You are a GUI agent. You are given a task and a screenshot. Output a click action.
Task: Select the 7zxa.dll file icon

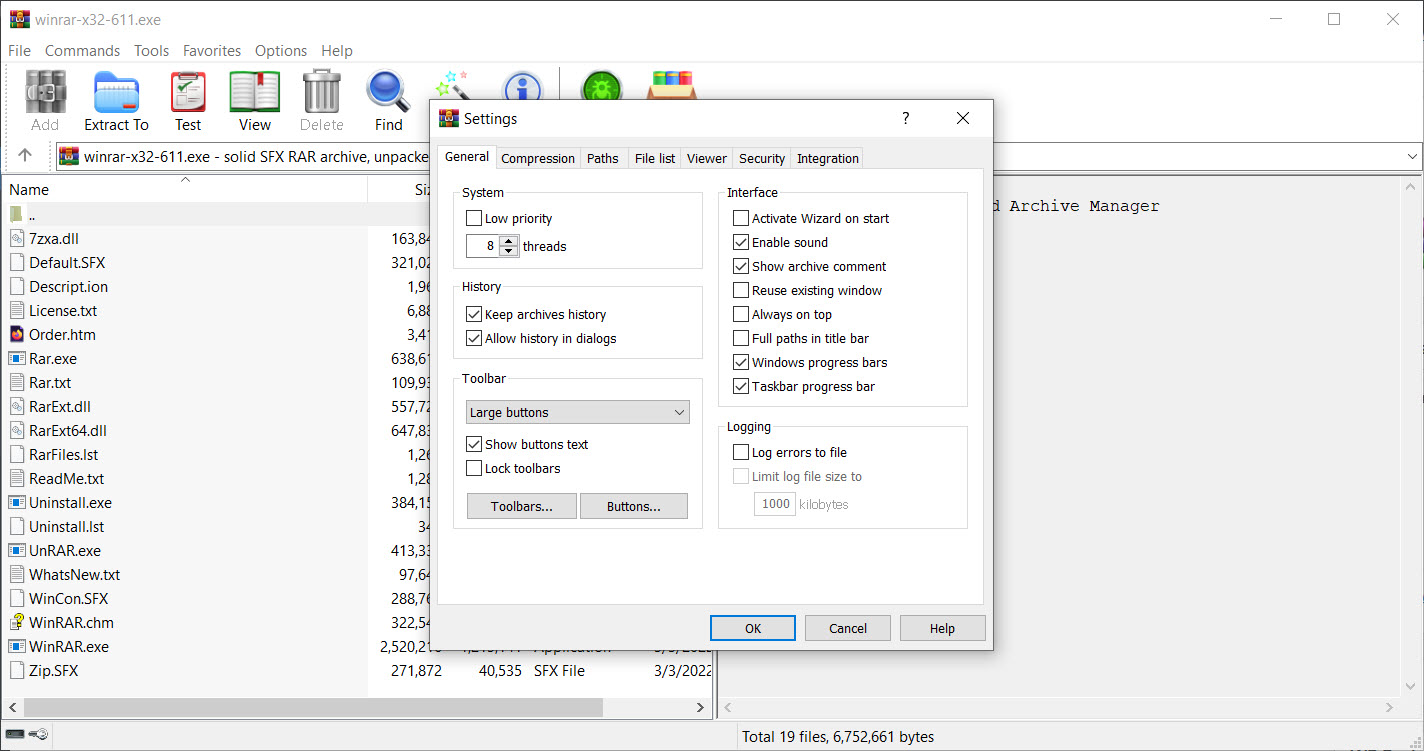(x=17, y=238)
